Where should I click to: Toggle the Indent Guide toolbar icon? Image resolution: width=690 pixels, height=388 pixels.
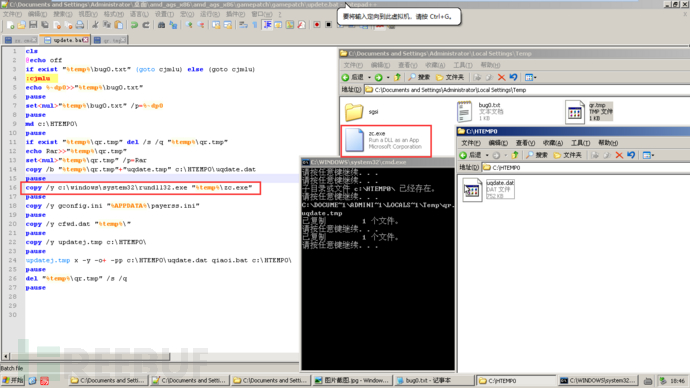pos(267,25)
